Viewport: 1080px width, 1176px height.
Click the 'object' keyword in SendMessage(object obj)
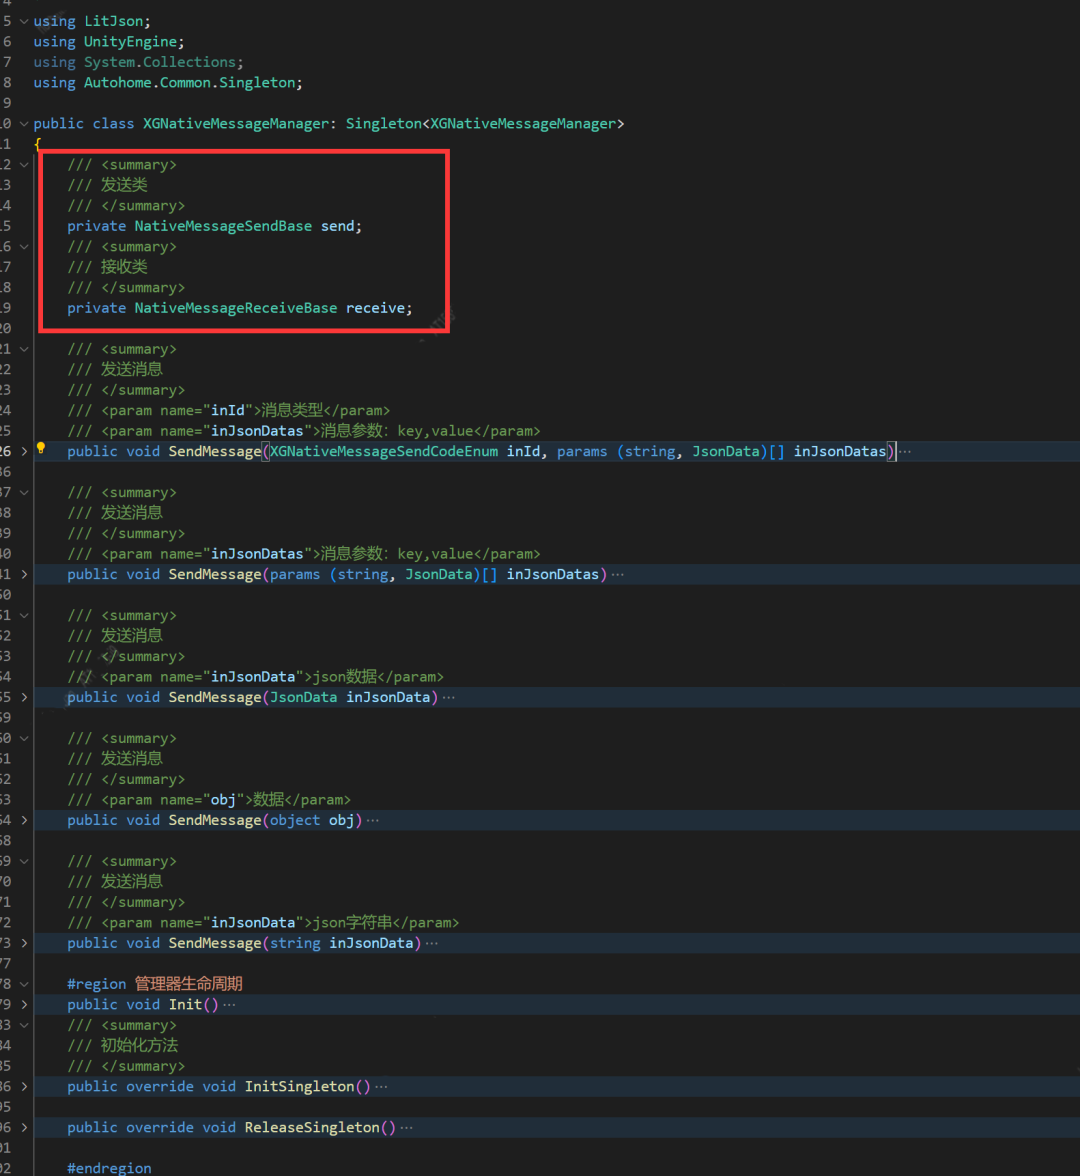[x=295, y=820]
